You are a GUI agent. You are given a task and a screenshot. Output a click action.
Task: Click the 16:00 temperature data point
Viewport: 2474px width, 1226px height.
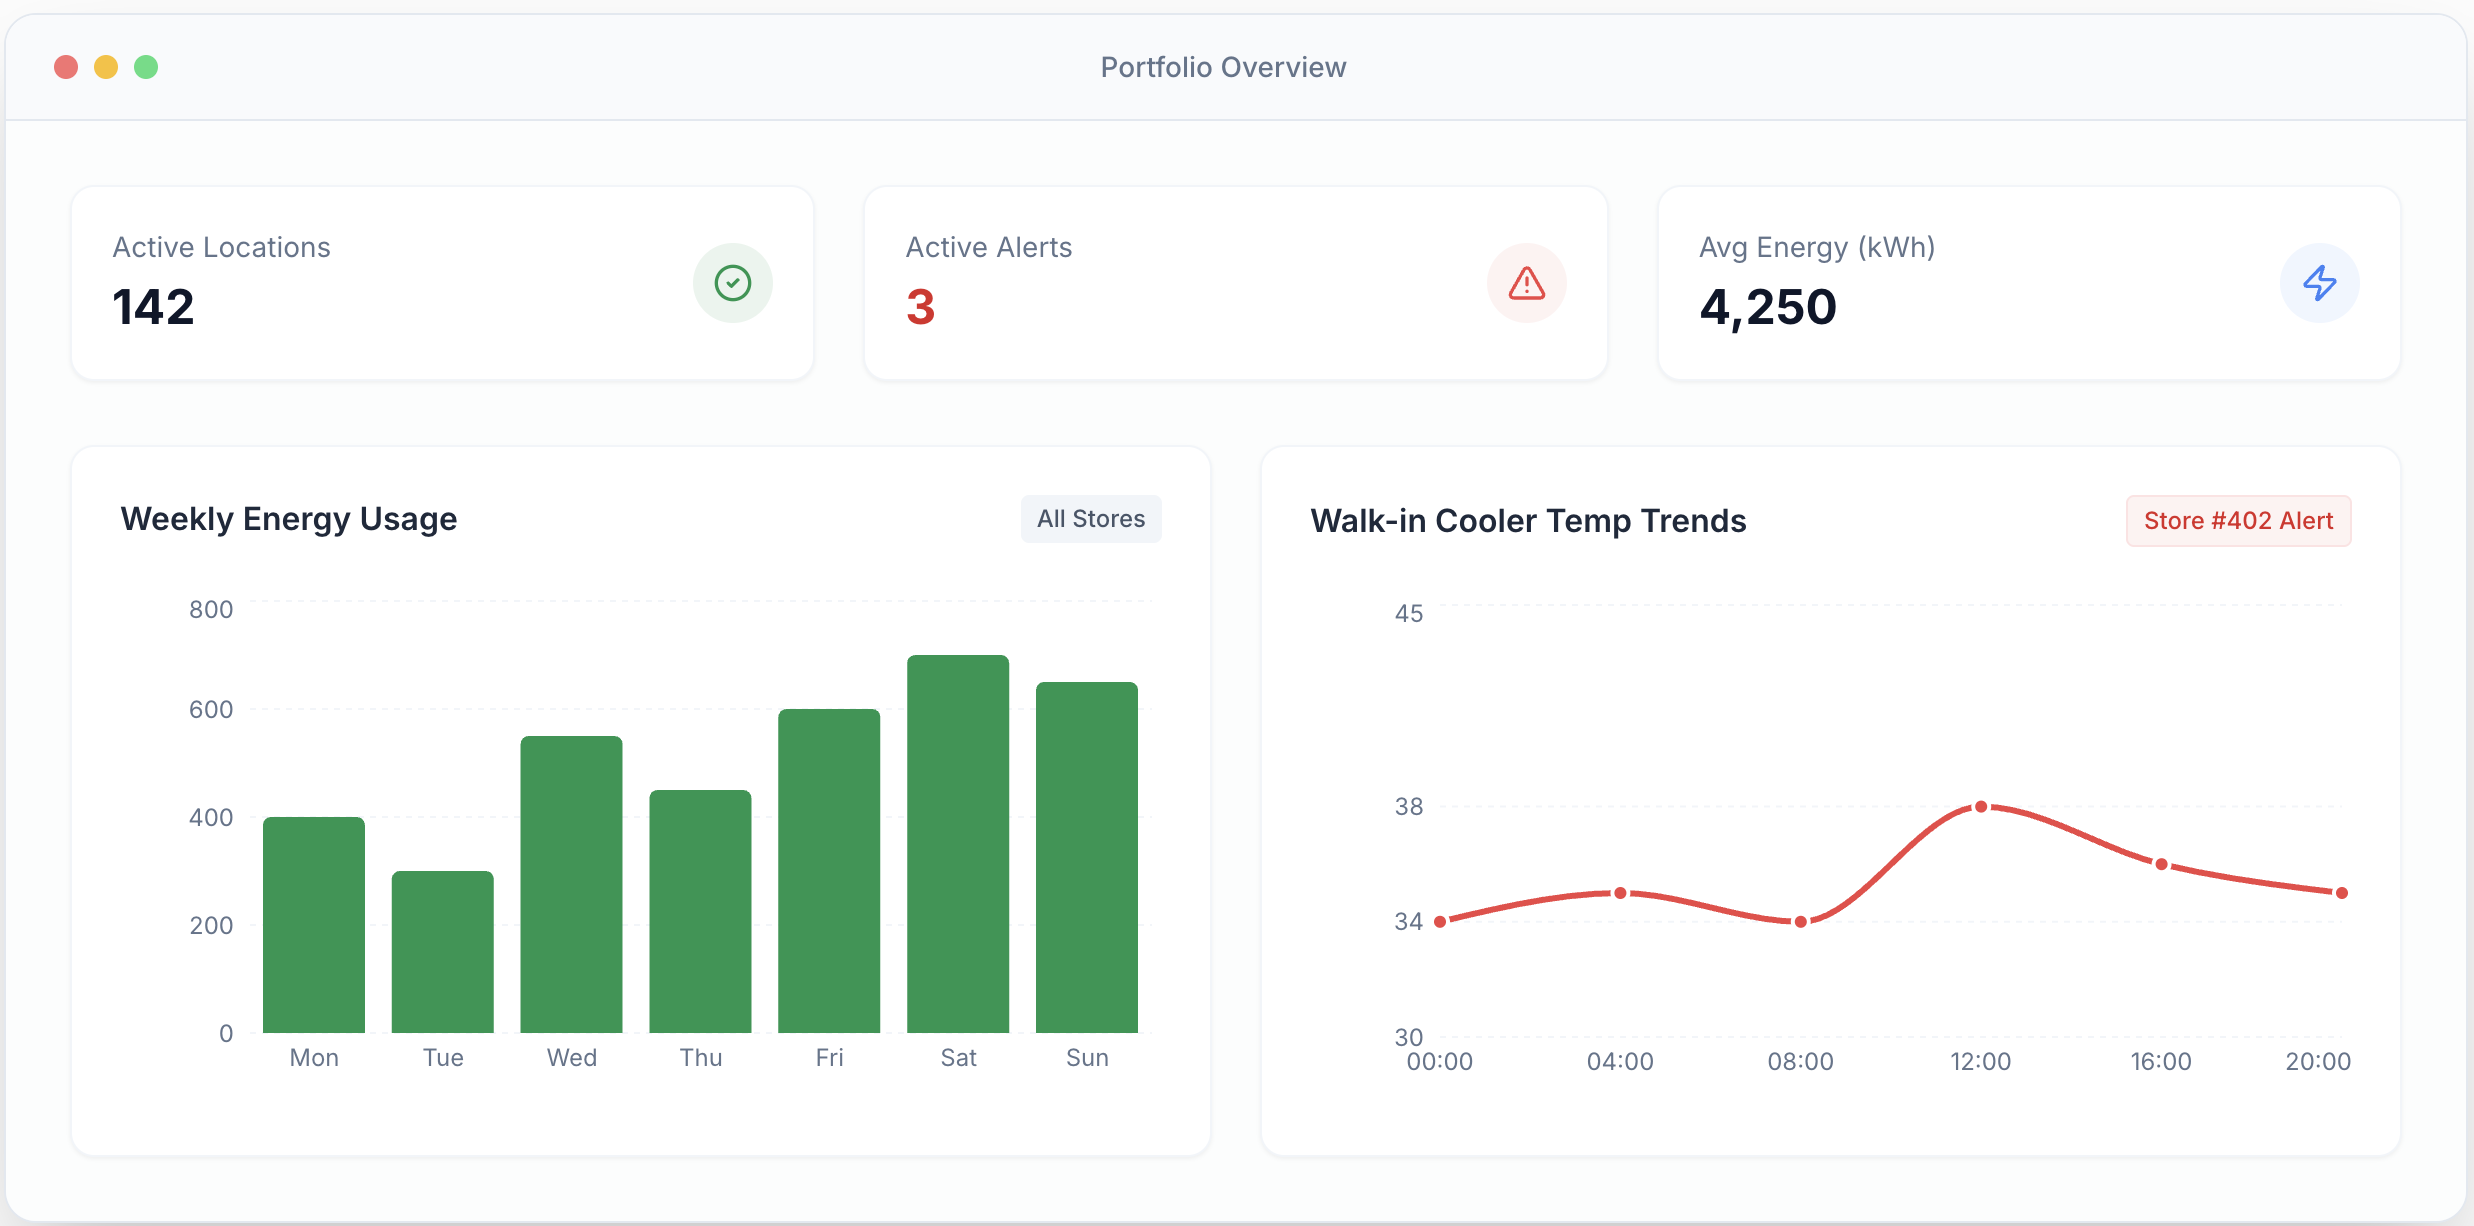tap(2161, 864)
